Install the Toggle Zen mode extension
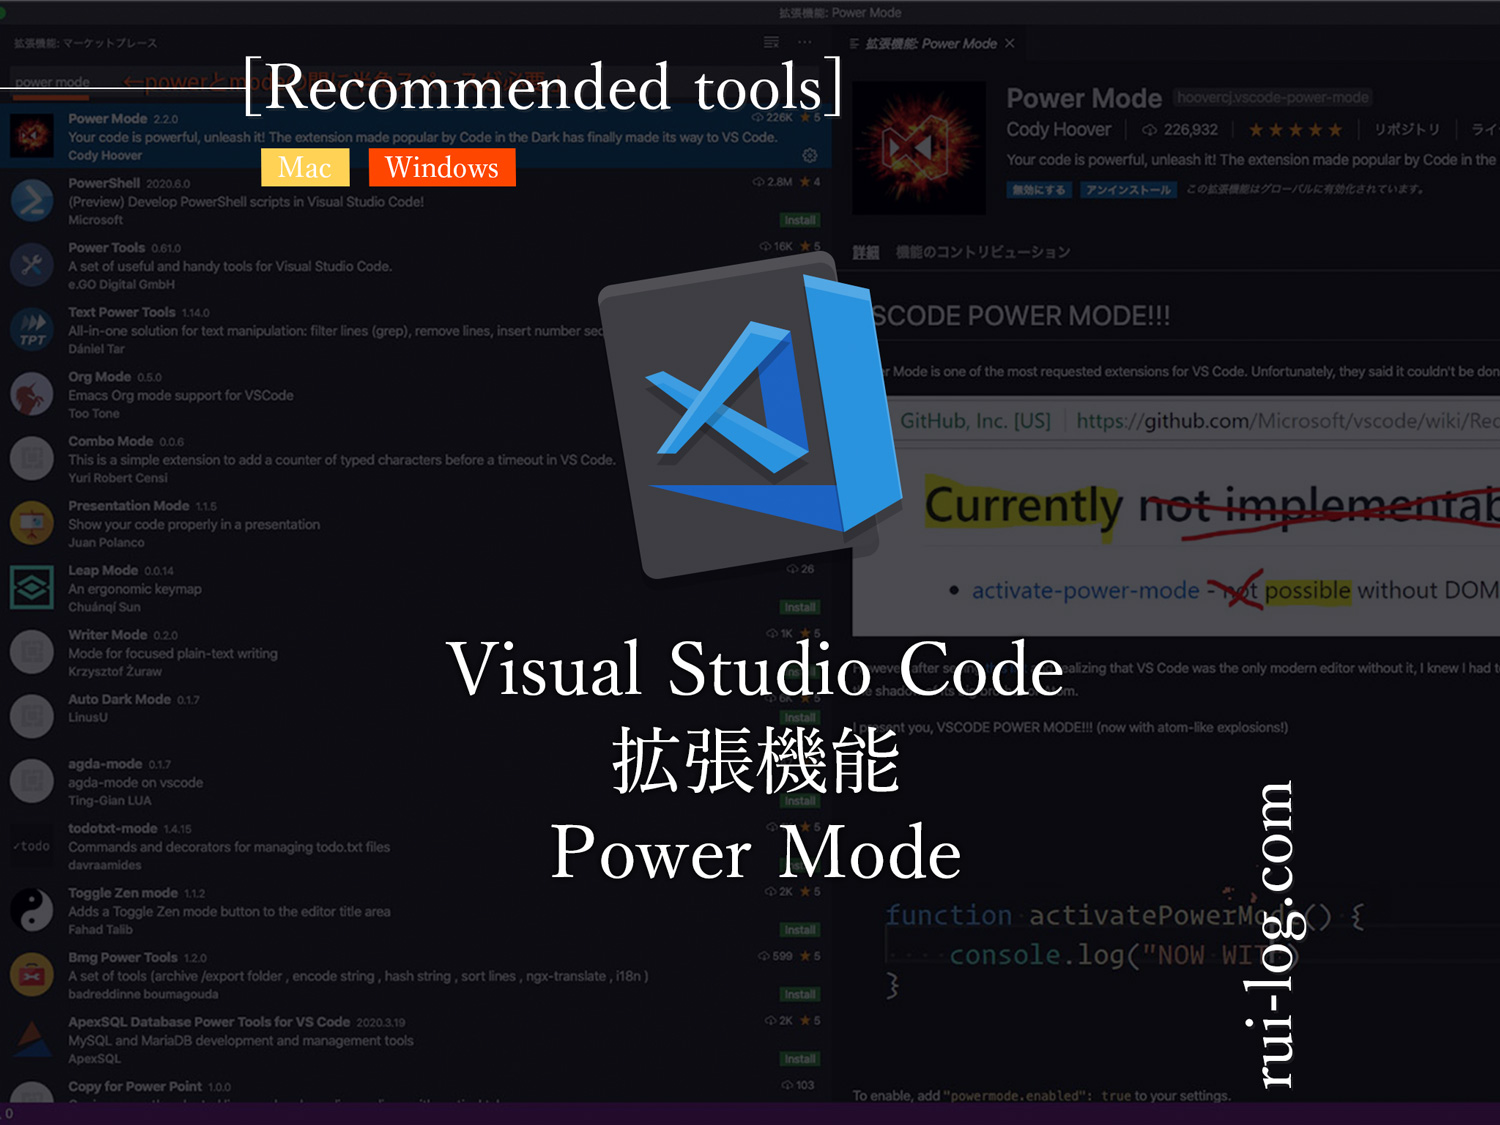The height and width of the screenshot is (1125, 1500). tap(799, 930)
